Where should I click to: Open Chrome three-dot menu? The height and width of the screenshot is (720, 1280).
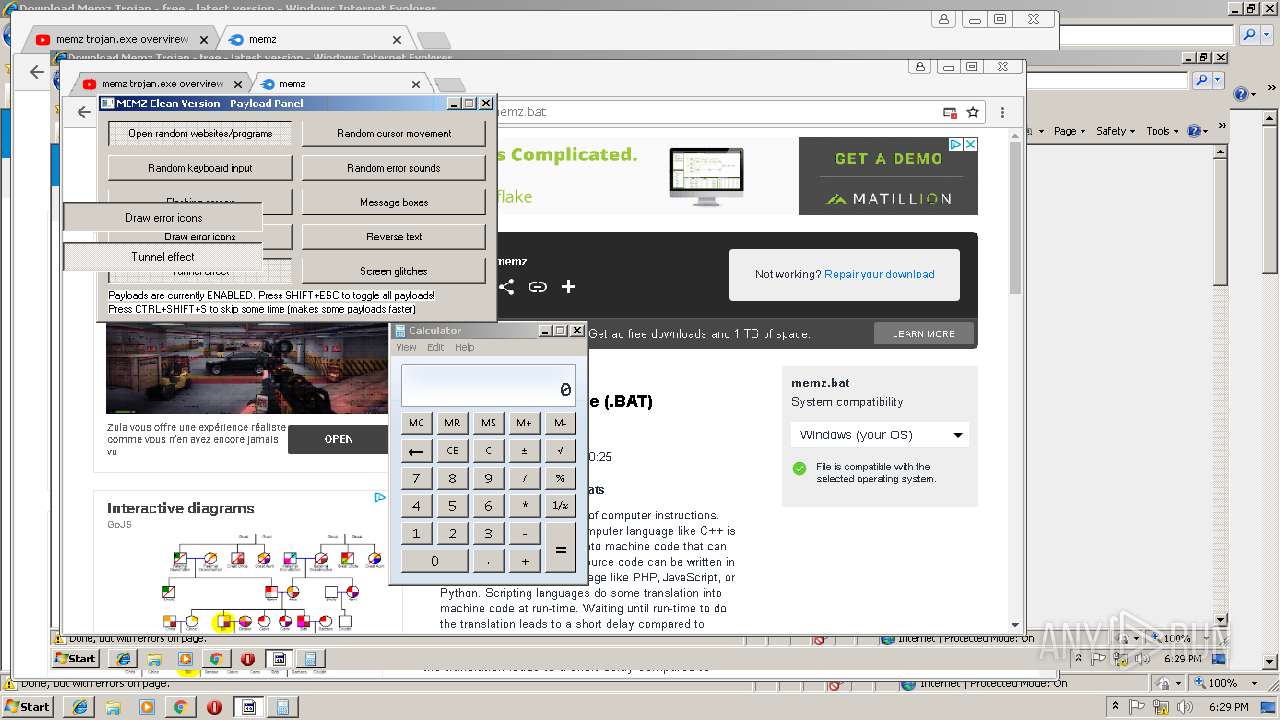[1002, 112]
